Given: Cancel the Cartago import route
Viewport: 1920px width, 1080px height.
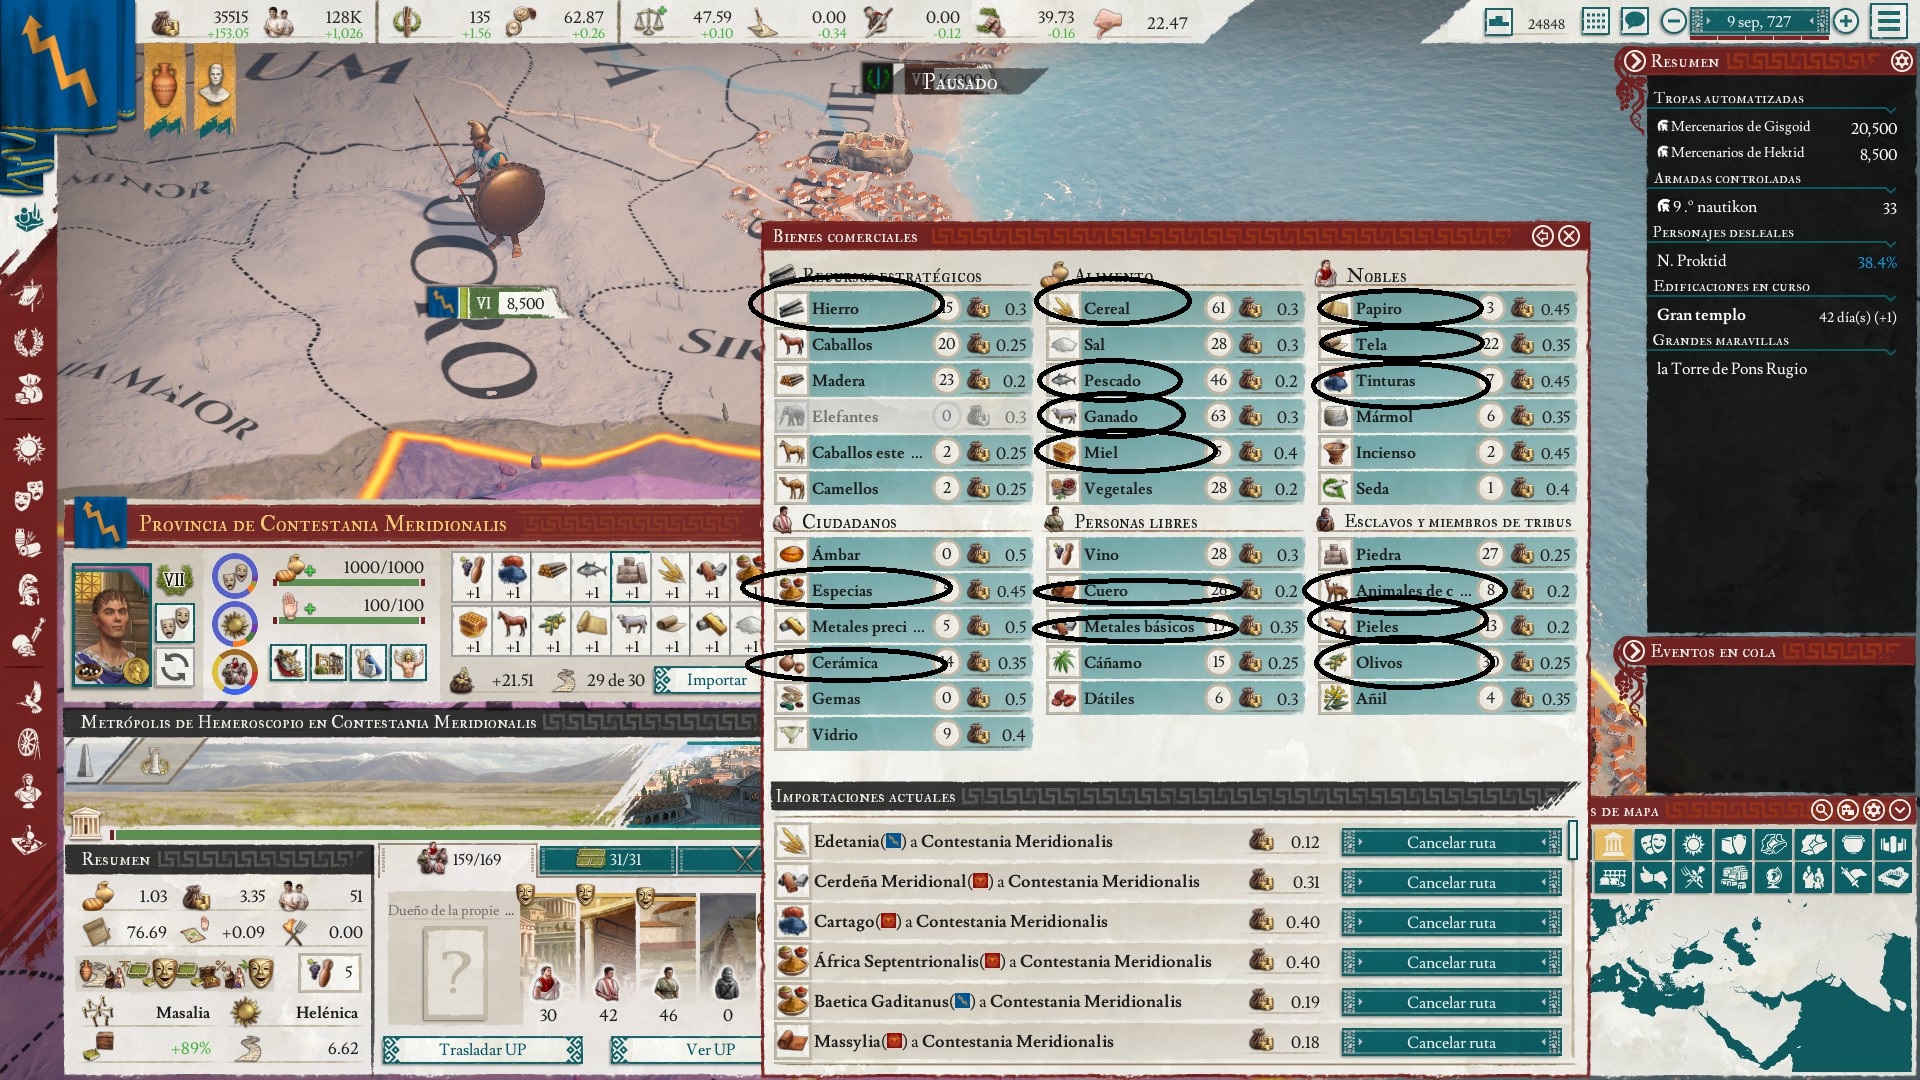Looking at the screenshot, I should 1451,922.
